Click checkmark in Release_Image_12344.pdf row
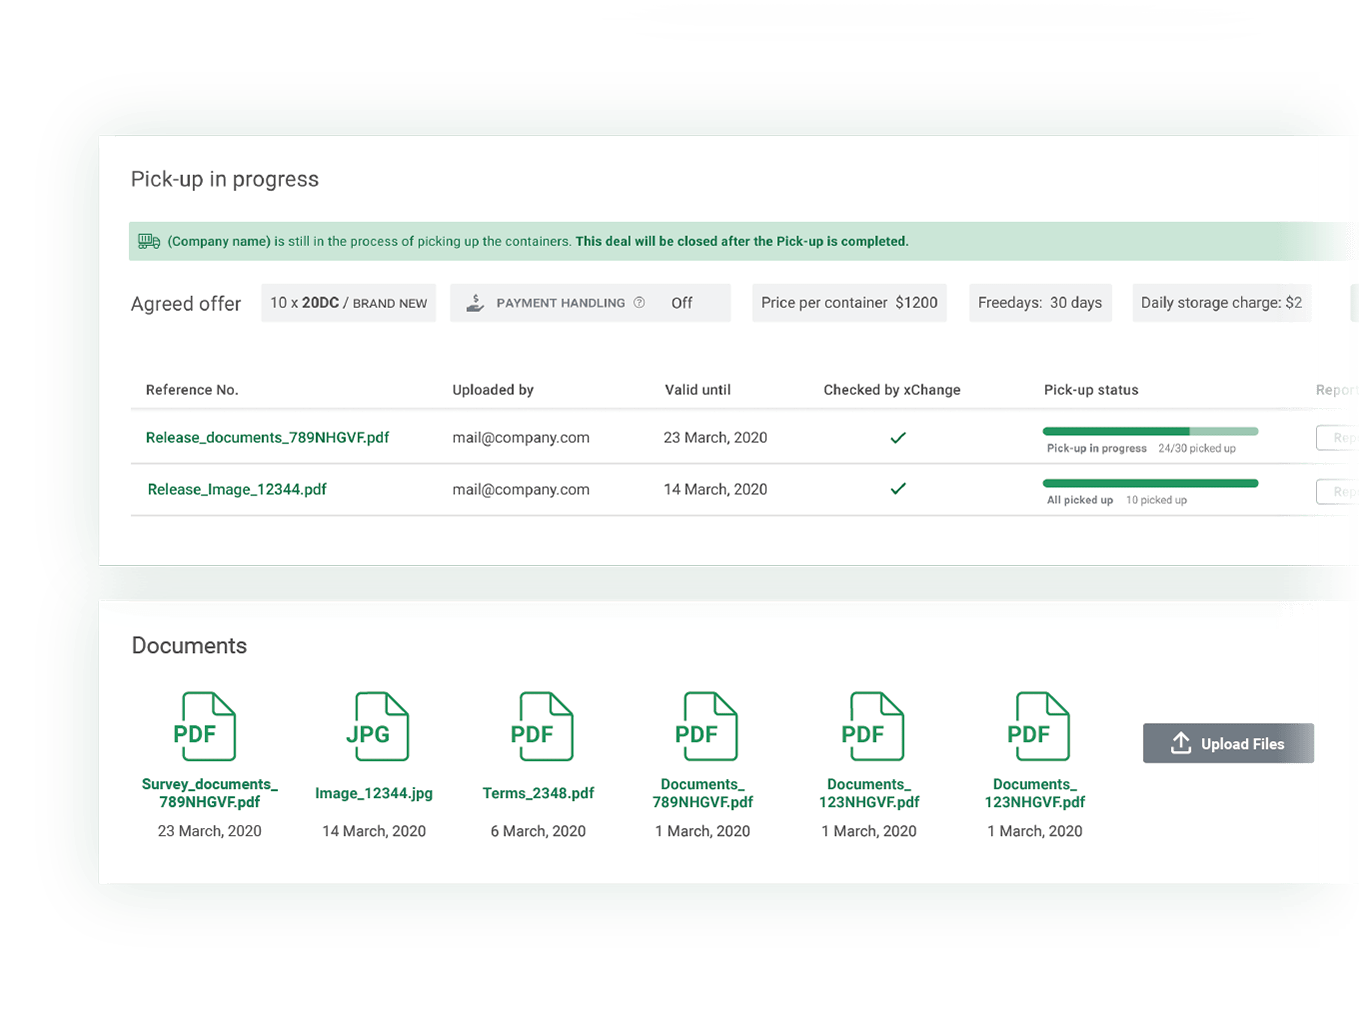This screenshot has width=1360, height=1022. coord(898,489)
